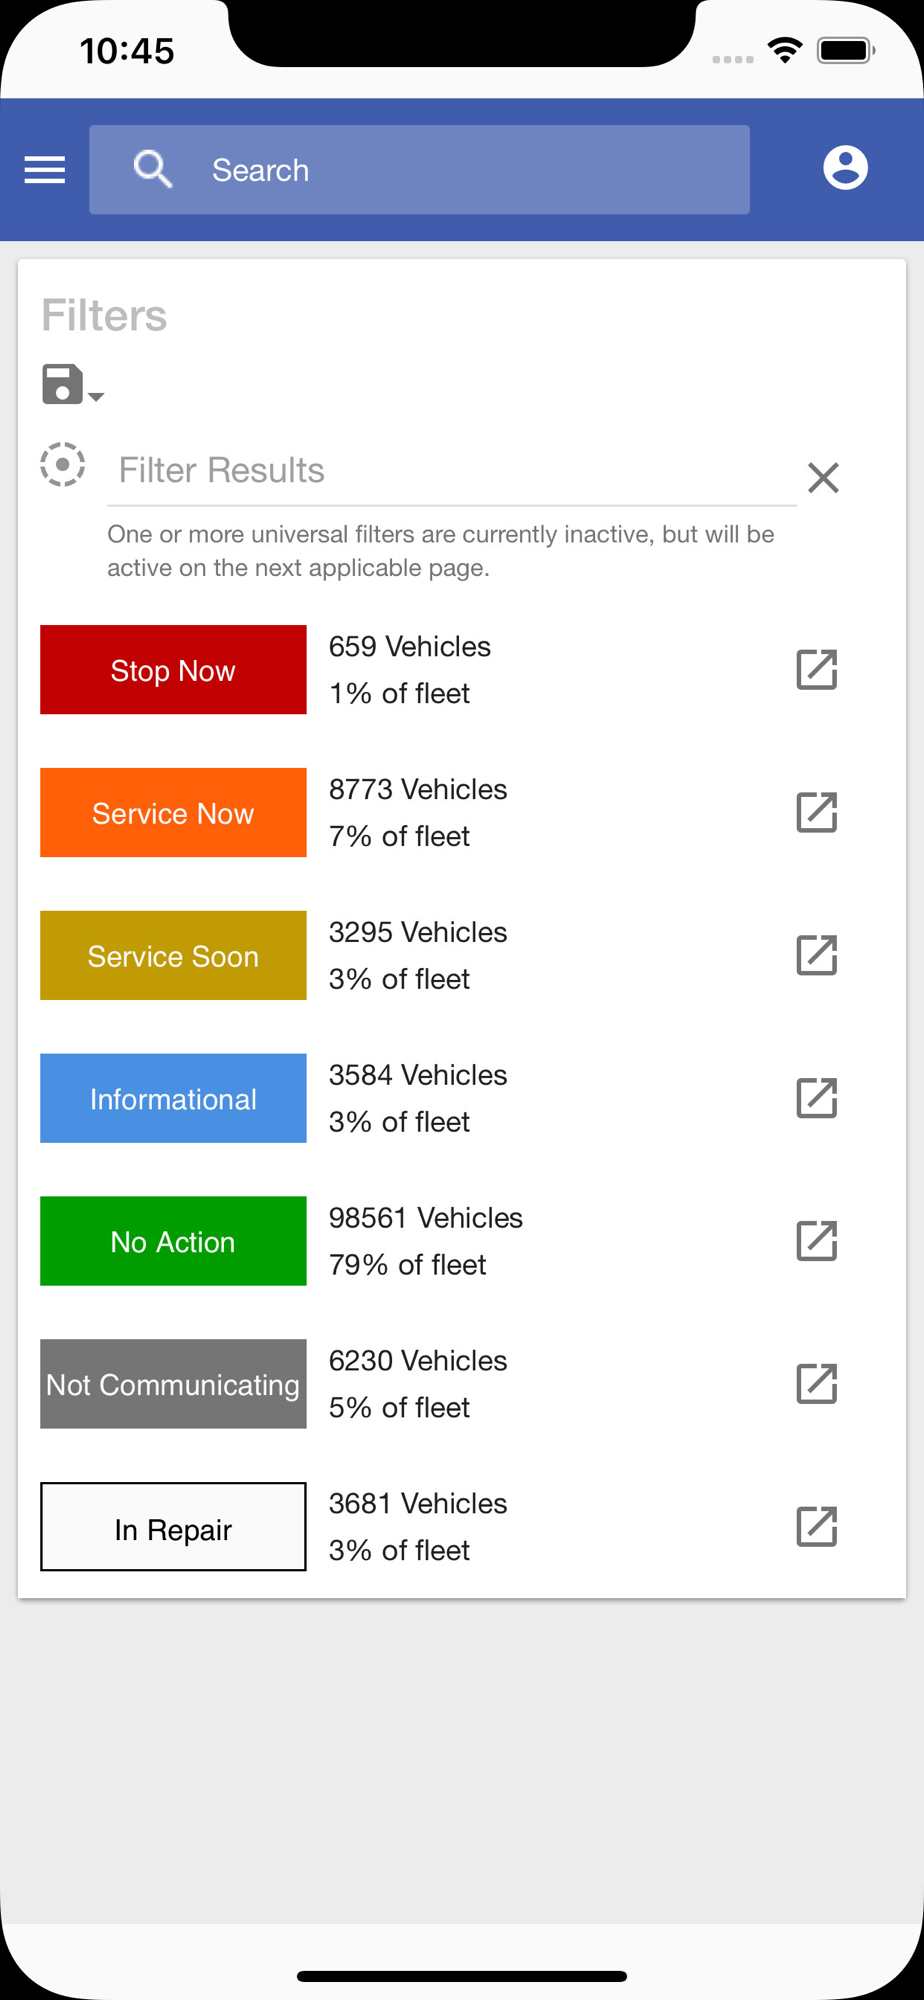Open Service Now vehicles external link icon

pos(816,813)
